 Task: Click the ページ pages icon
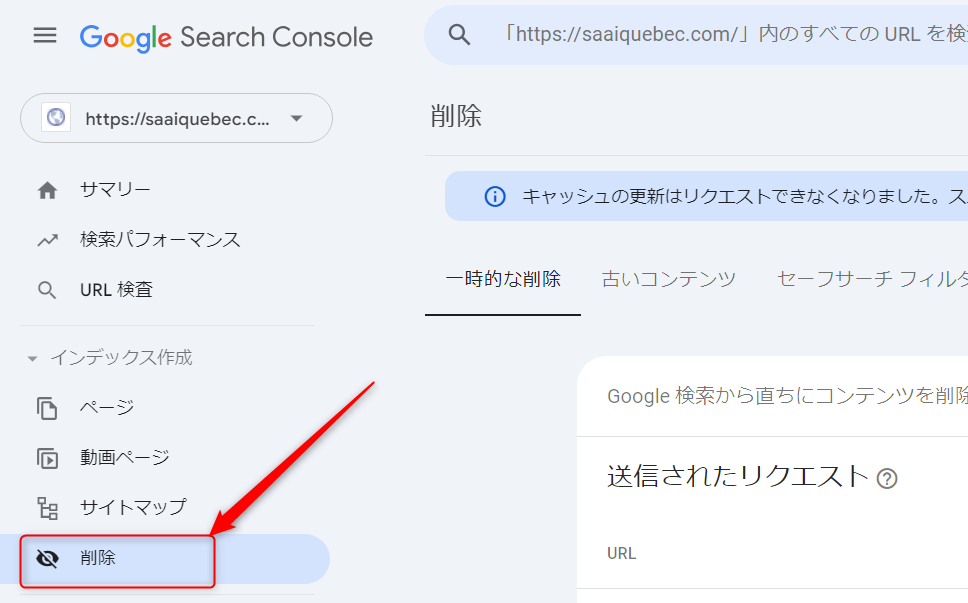coord(46,408)
